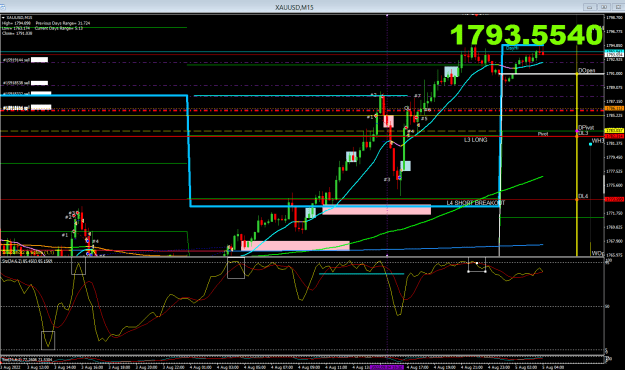This screenshot has width=625, height=370.
Task: Click the 'L4 SHORT BREAKOUT' chart label
Action: 476,203
